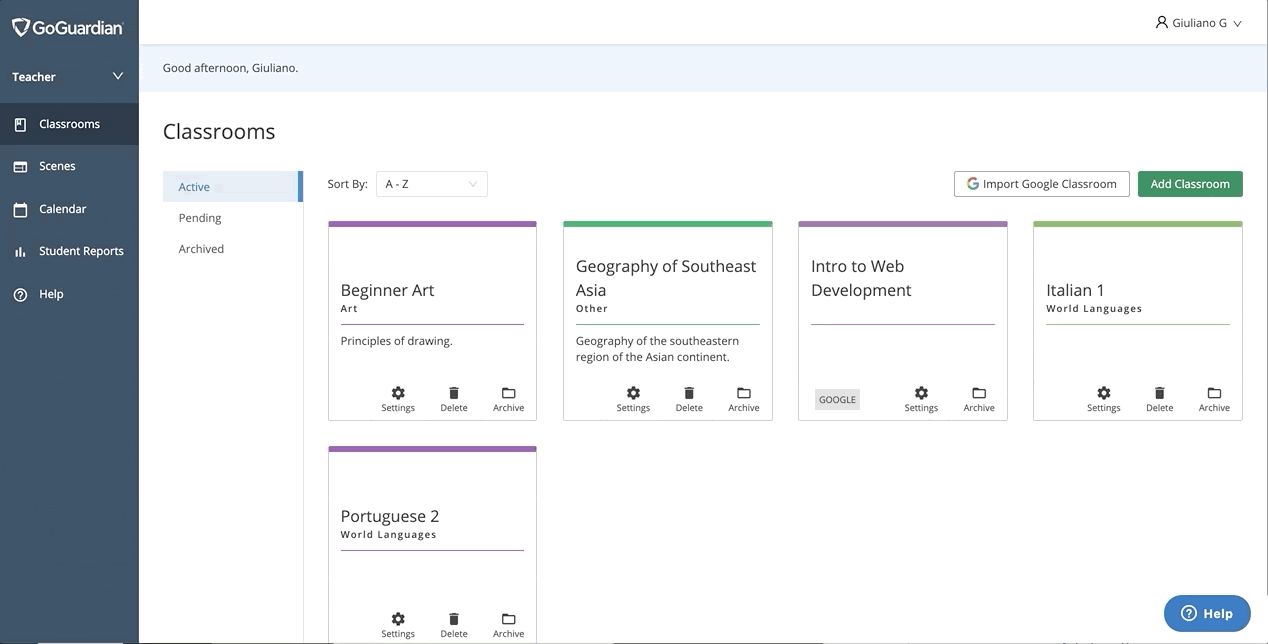The image size is (1268, 644).
Task: Switch to the Pending classrooms tab
Action: click(x=200, y=218)
